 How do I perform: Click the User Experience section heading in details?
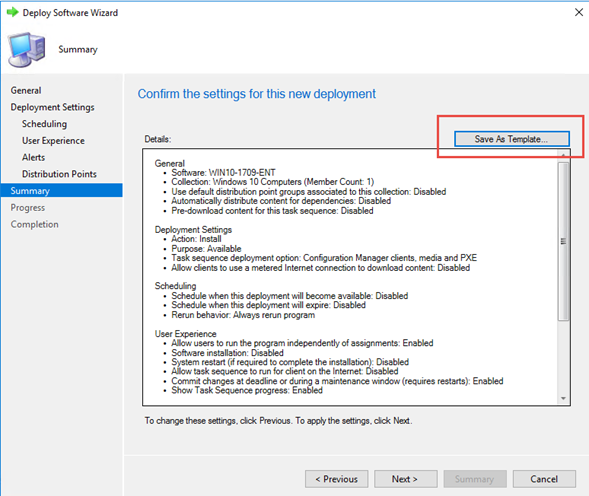(186, 334)
